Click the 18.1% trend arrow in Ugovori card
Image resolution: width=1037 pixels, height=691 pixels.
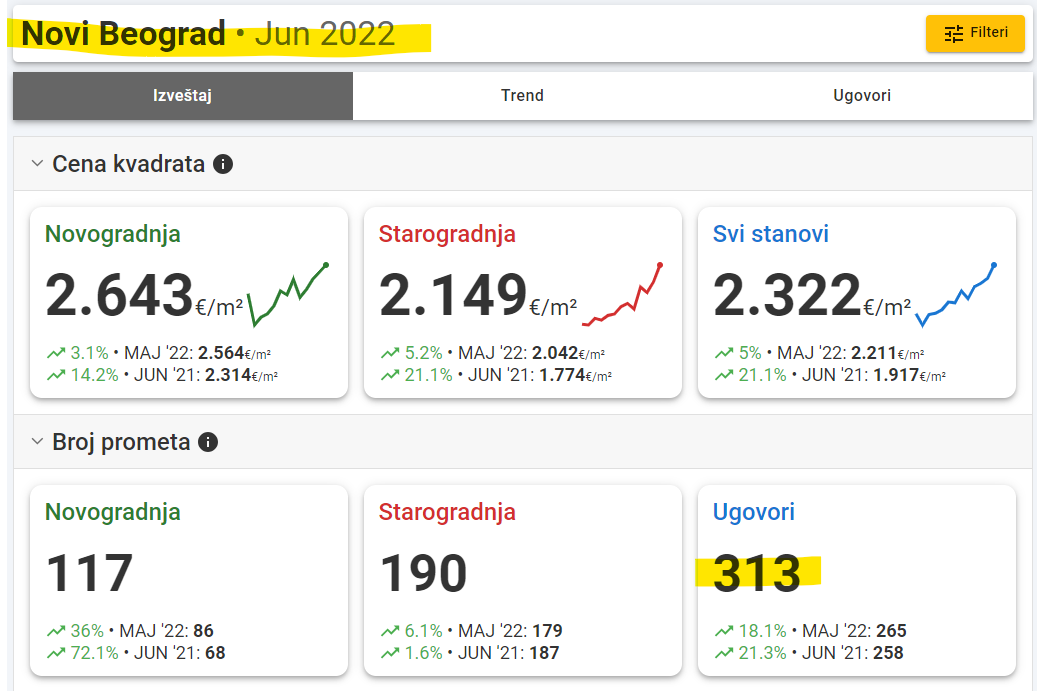click(724, 631)
